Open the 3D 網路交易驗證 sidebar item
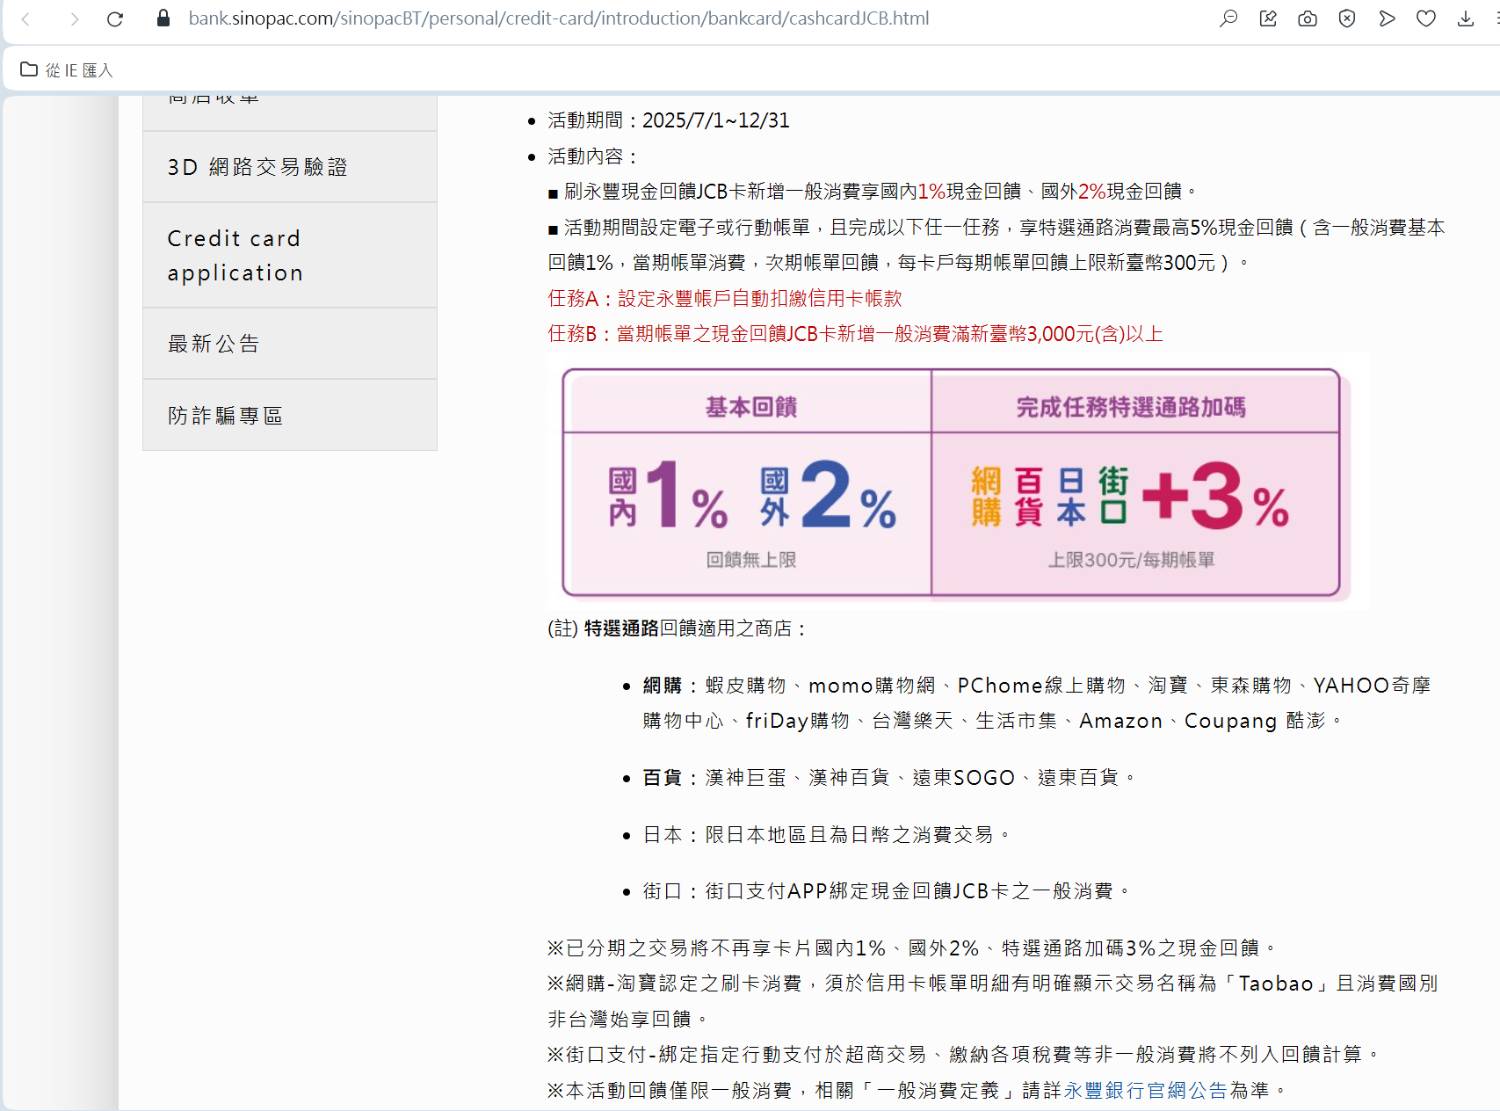The height and width of the screenshot is (1111, 1500). tap(290, 167)
